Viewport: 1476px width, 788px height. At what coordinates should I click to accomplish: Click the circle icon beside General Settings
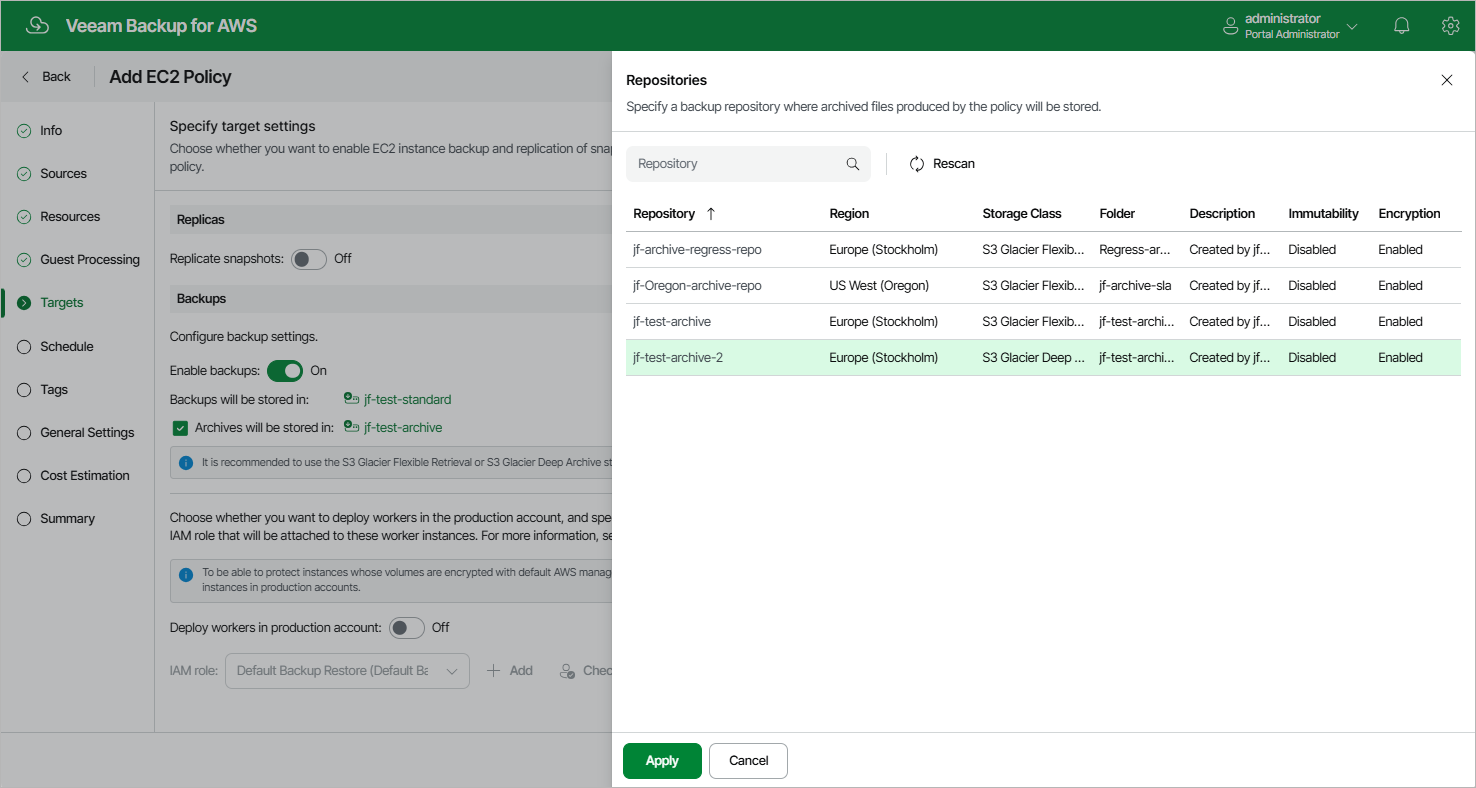coord(24,433)
